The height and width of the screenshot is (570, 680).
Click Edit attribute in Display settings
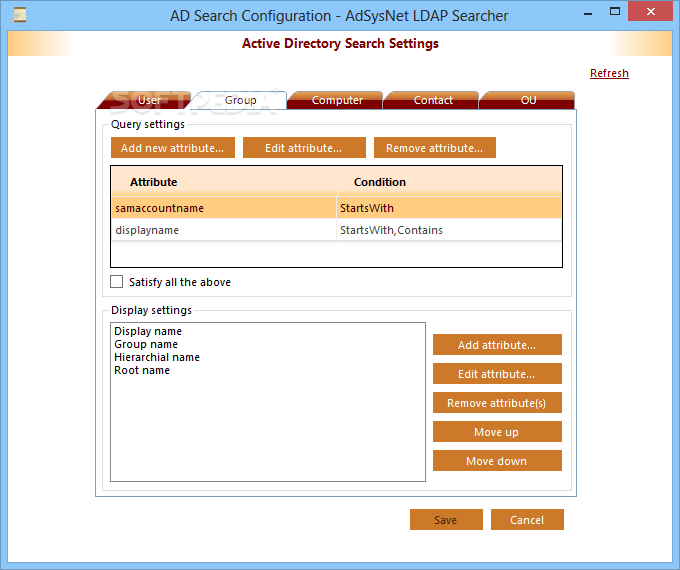click(x=497, y=374)
